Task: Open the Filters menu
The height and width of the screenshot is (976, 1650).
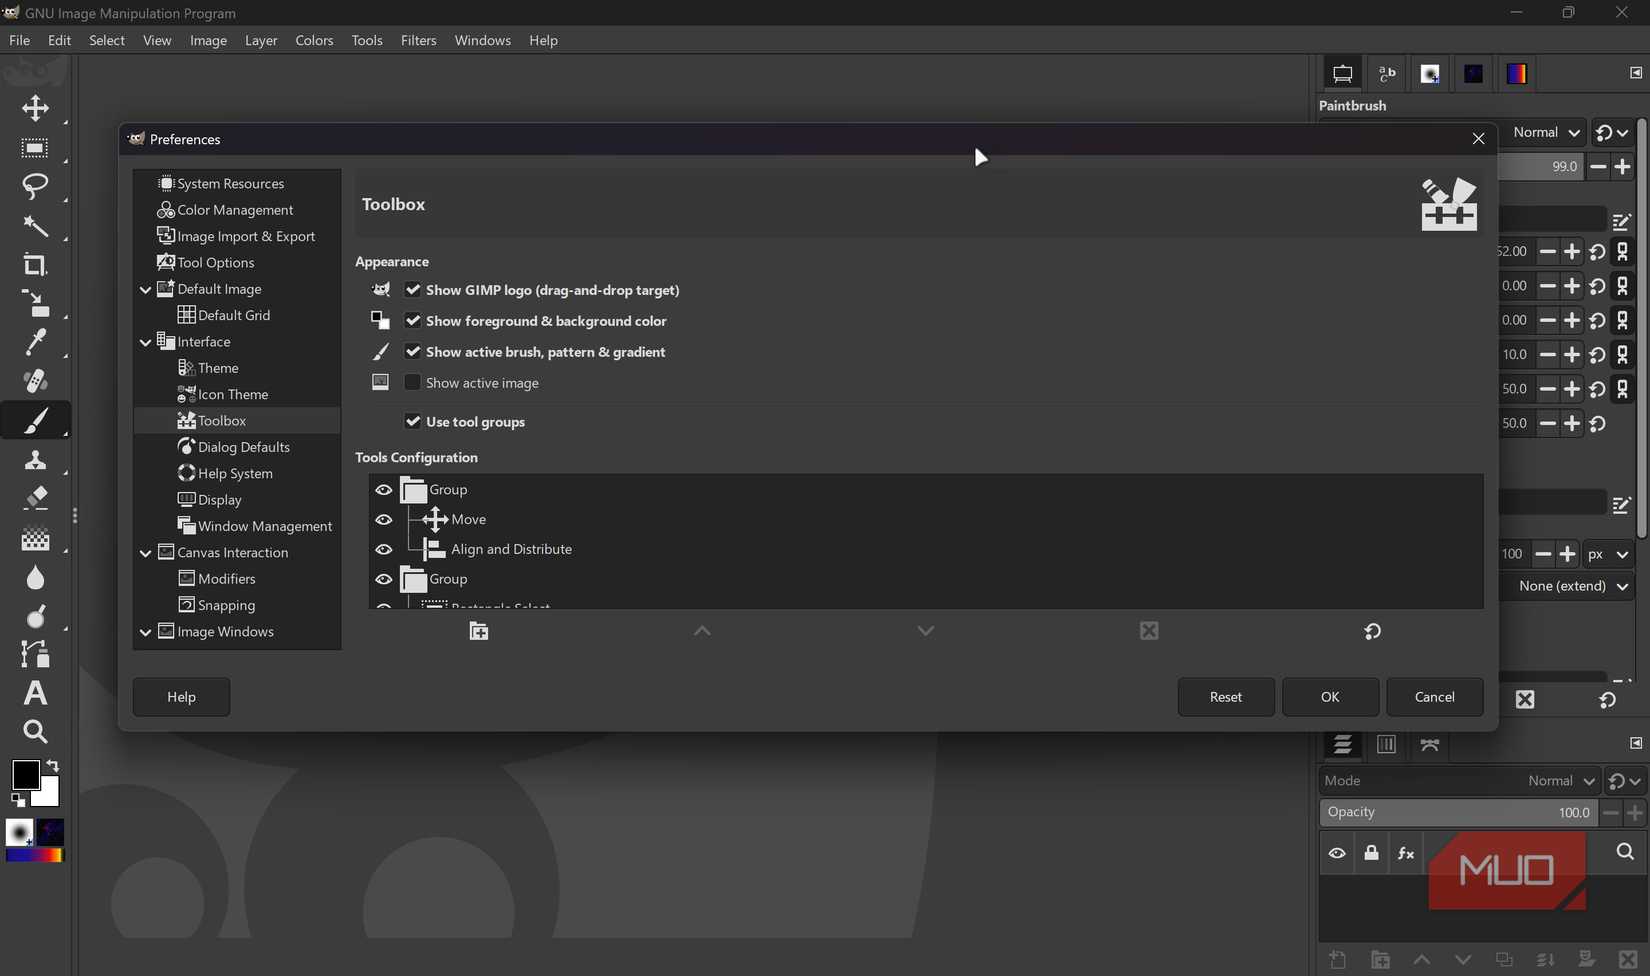Action: [x=418, y=40]
